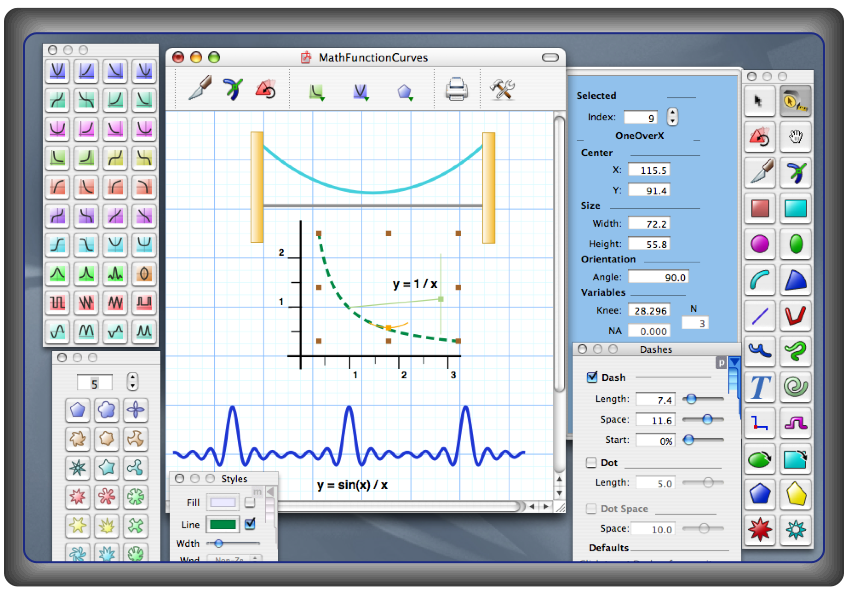Viewport: 850px width, 600px height.
Task: Enable the Dot Space checkbox
Action: (x=591, y=508)
